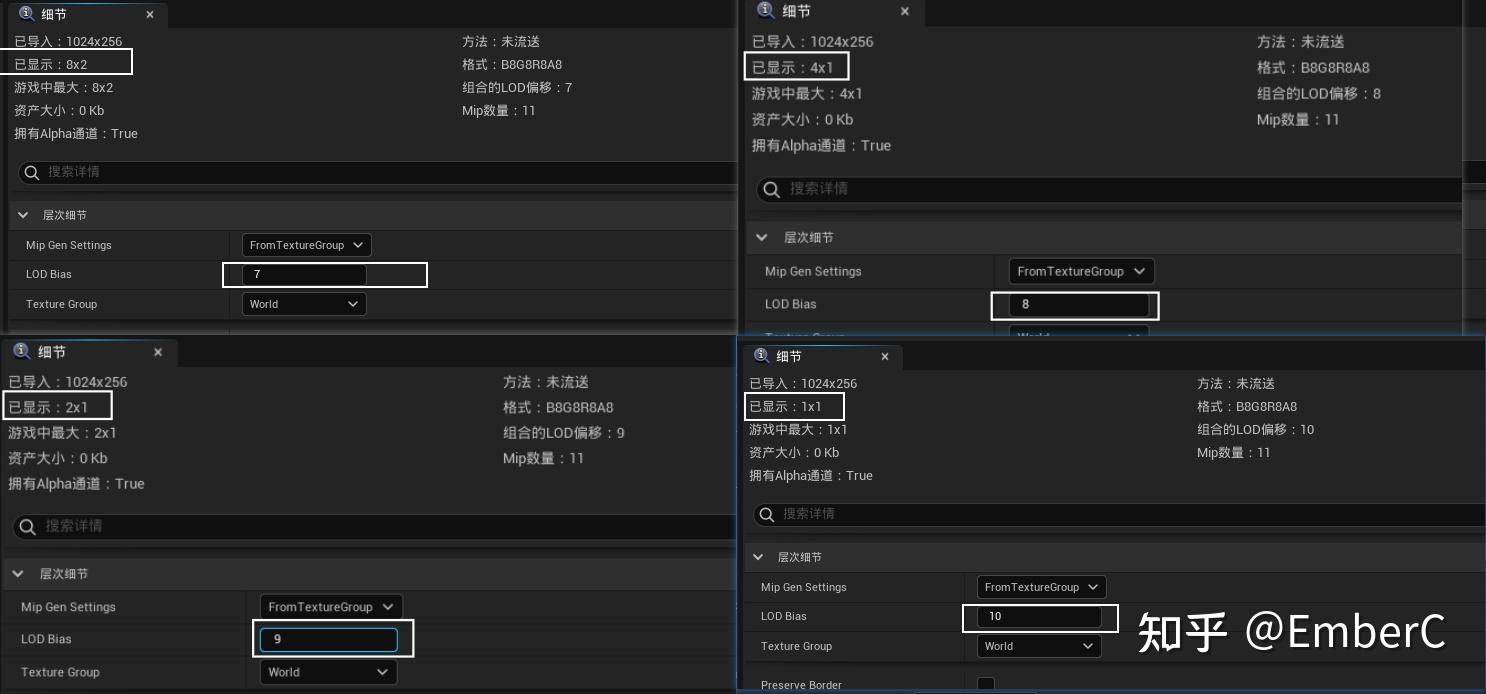Click the search magnifier icon in top-left panel
The width and height of the screenshot is (1486, 694).
point(31,172)
